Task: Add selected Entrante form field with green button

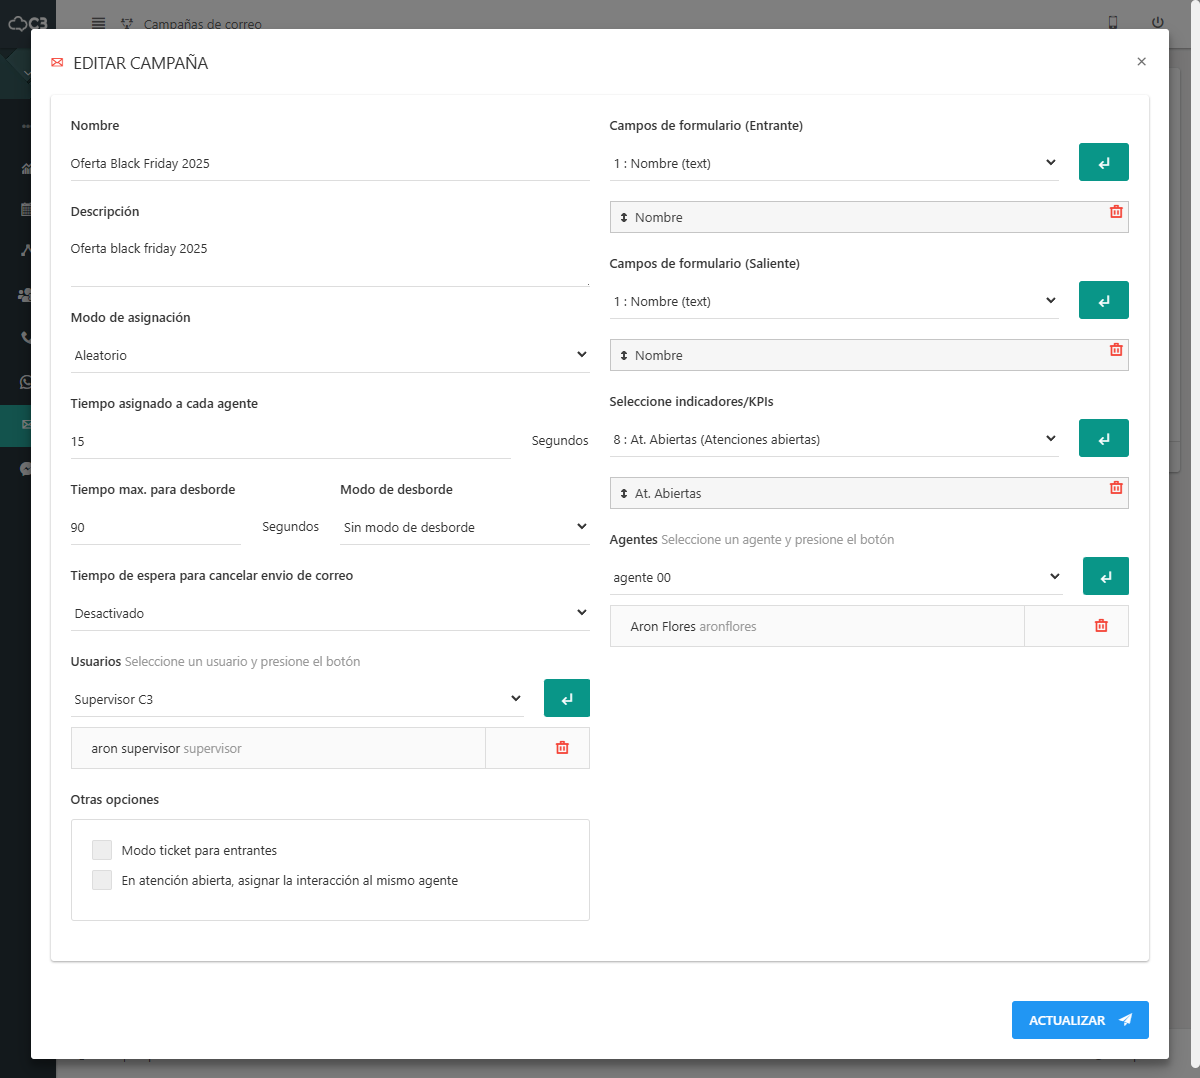Action: coord(1103,162)
